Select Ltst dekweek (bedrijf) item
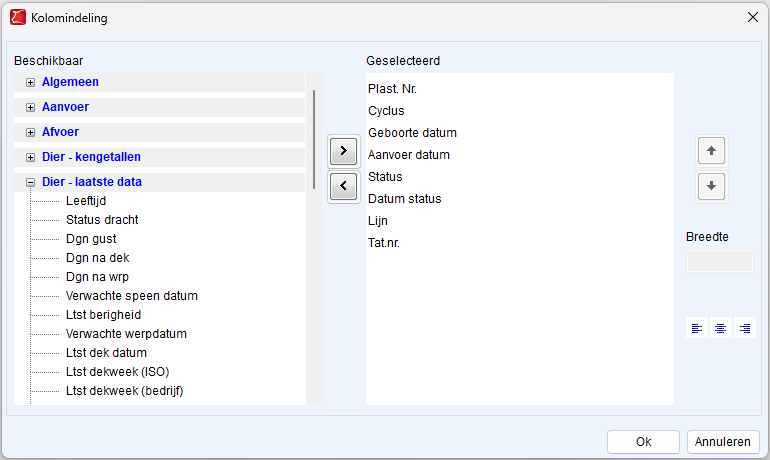This screenshot has width=770, height=460. 125,391
